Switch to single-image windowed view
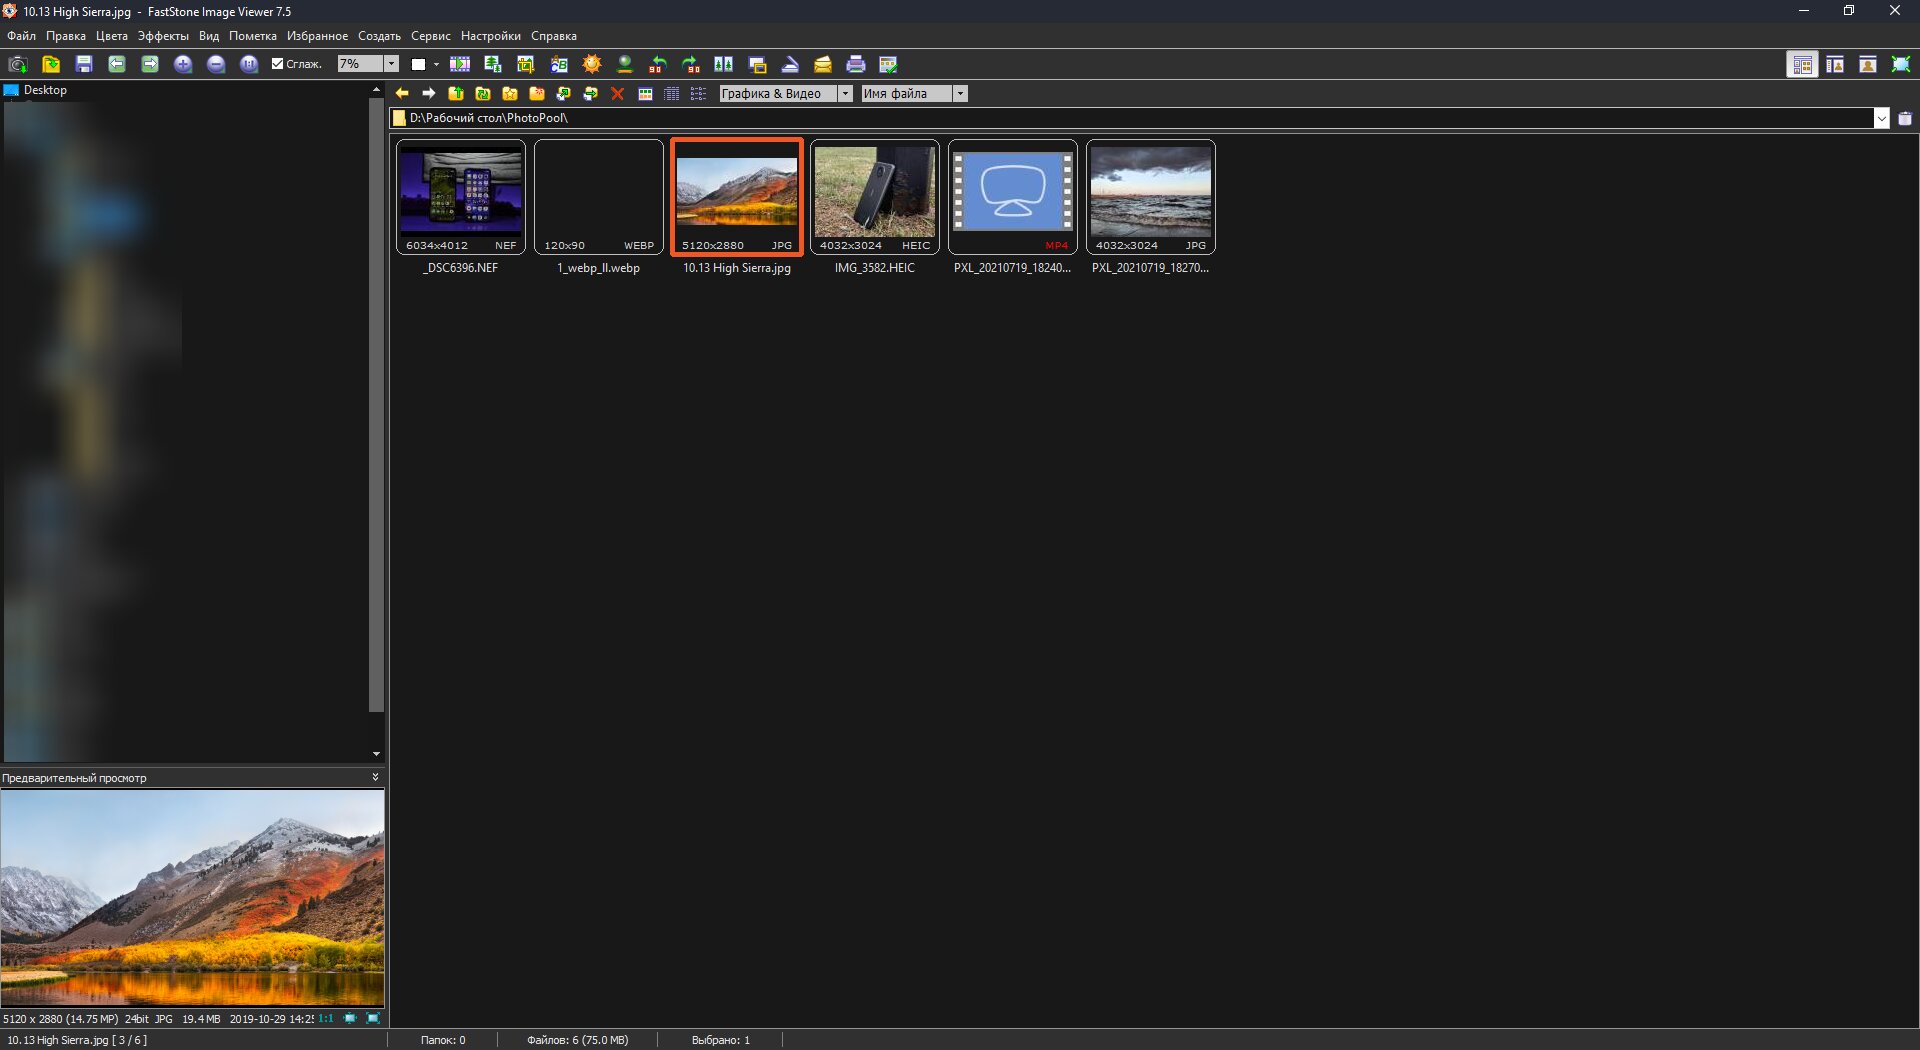 point(1868,64)
